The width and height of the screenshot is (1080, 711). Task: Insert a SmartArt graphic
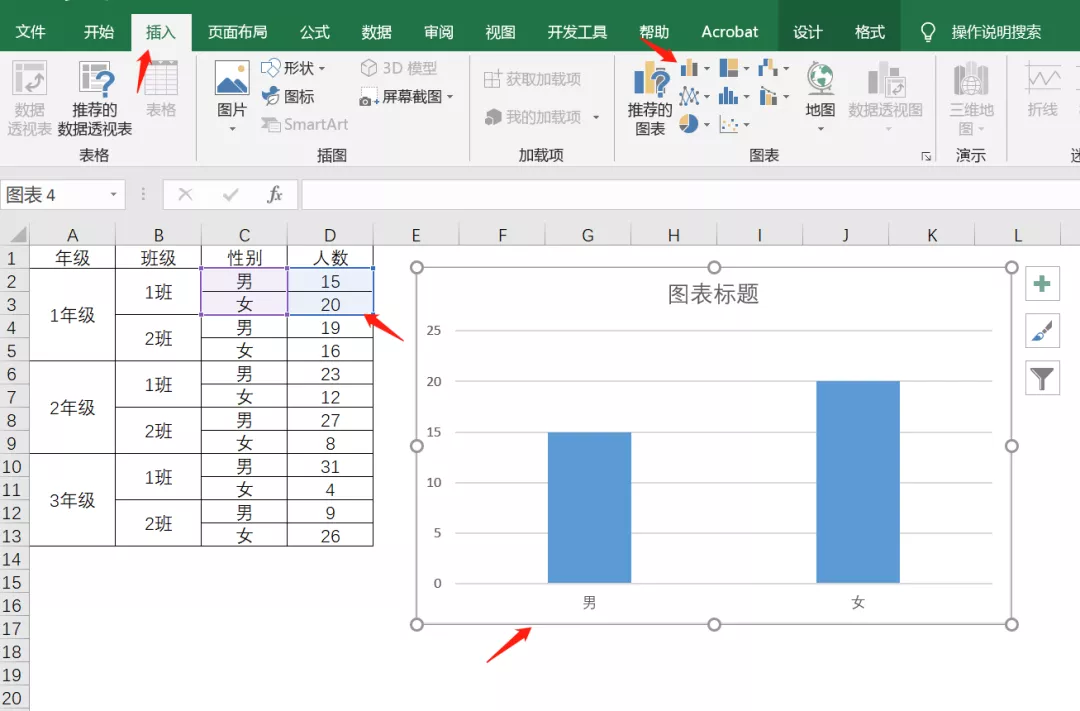(x=304, y=125)
